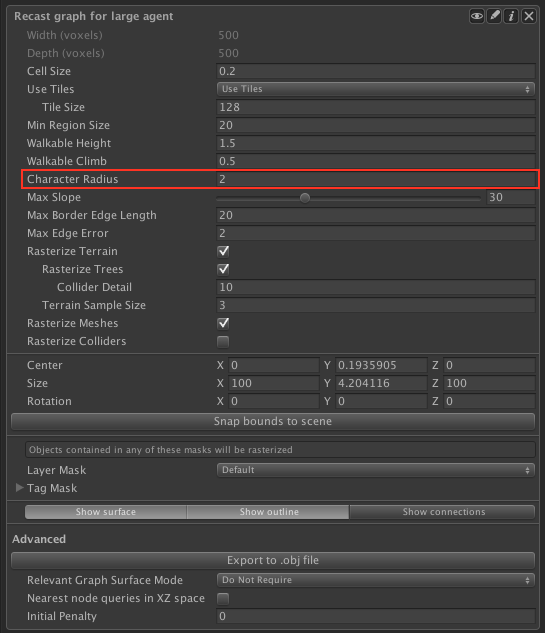Open the Use Tiles dropdown
Image resolution: width=545 pixels, height=633 pixels.
[x=376, y=89]
